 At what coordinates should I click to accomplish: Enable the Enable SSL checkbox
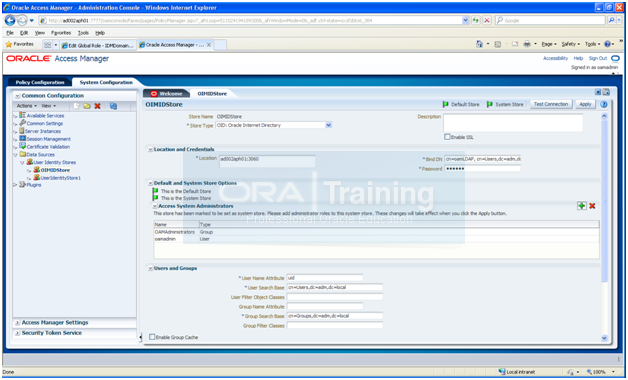point(447,137)
